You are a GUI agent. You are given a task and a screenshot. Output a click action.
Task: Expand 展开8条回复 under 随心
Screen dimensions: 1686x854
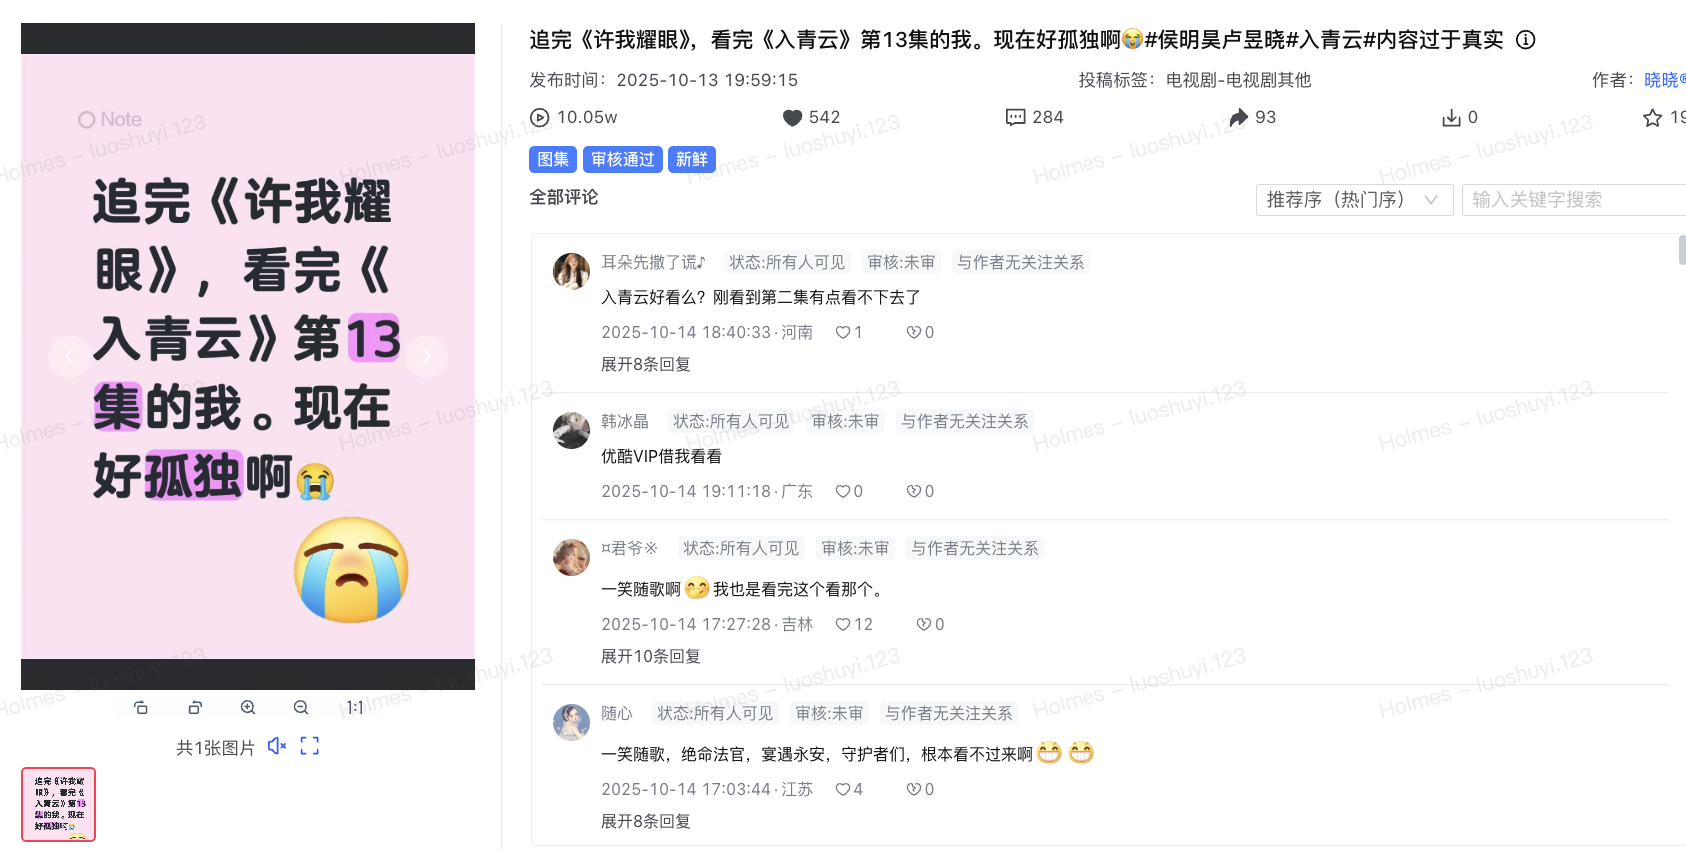click(646, 821)
